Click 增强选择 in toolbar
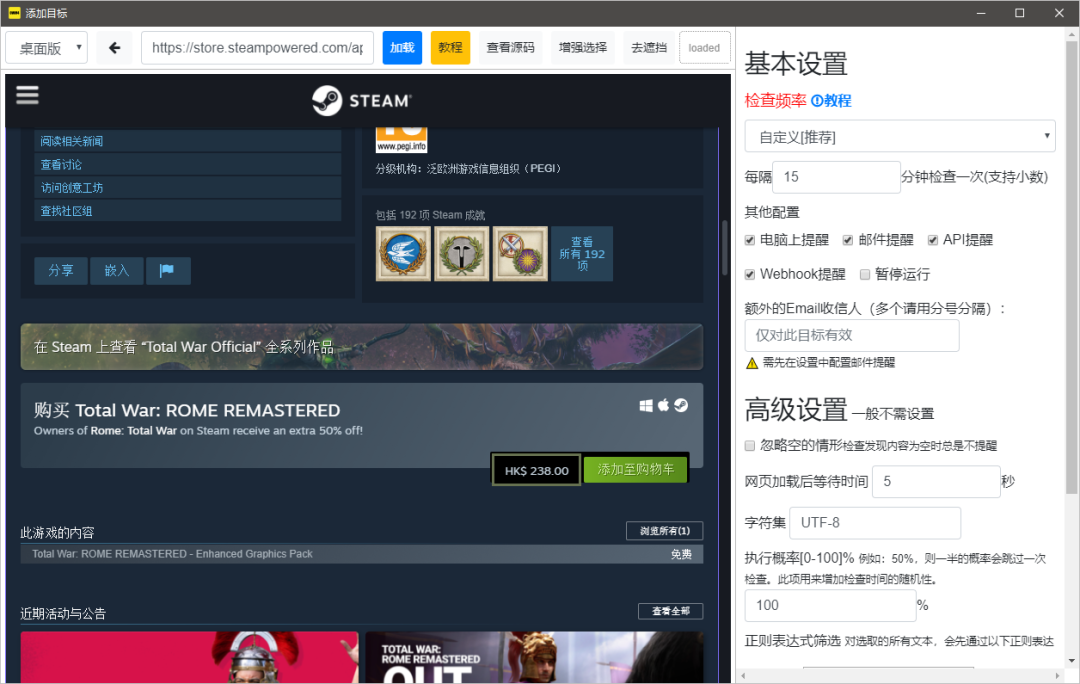The width and height of the screenshot is (1080, 684). [583, 48]
